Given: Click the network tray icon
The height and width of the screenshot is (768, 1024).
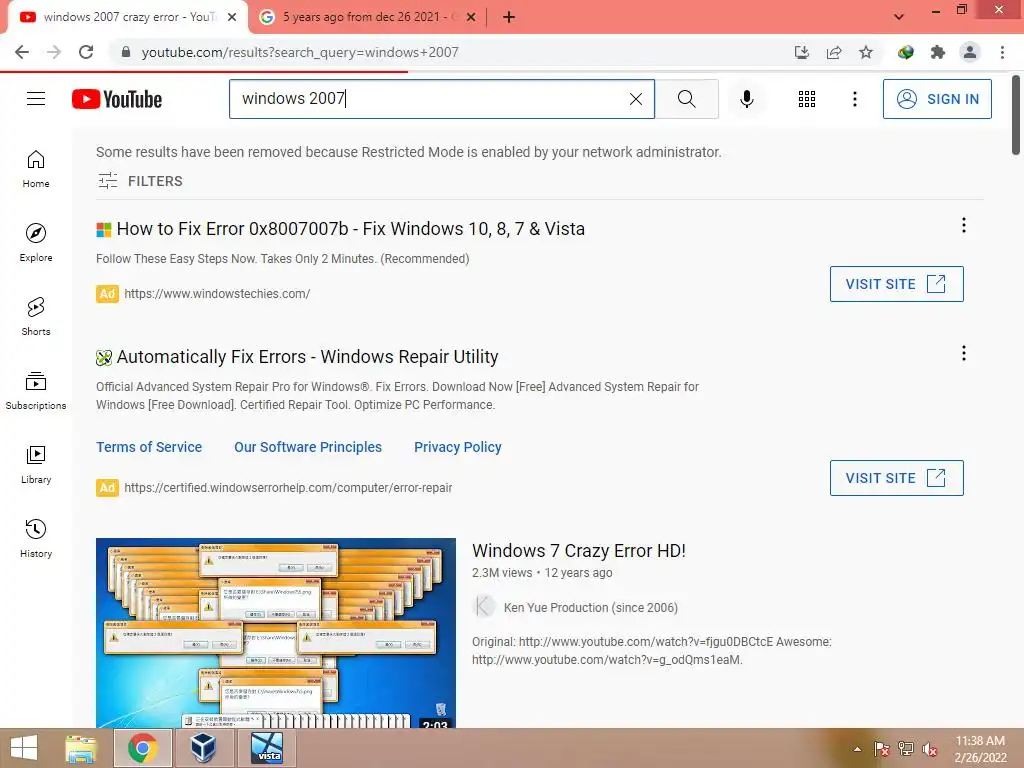Looking at the screenshot, I should (906, 749).
